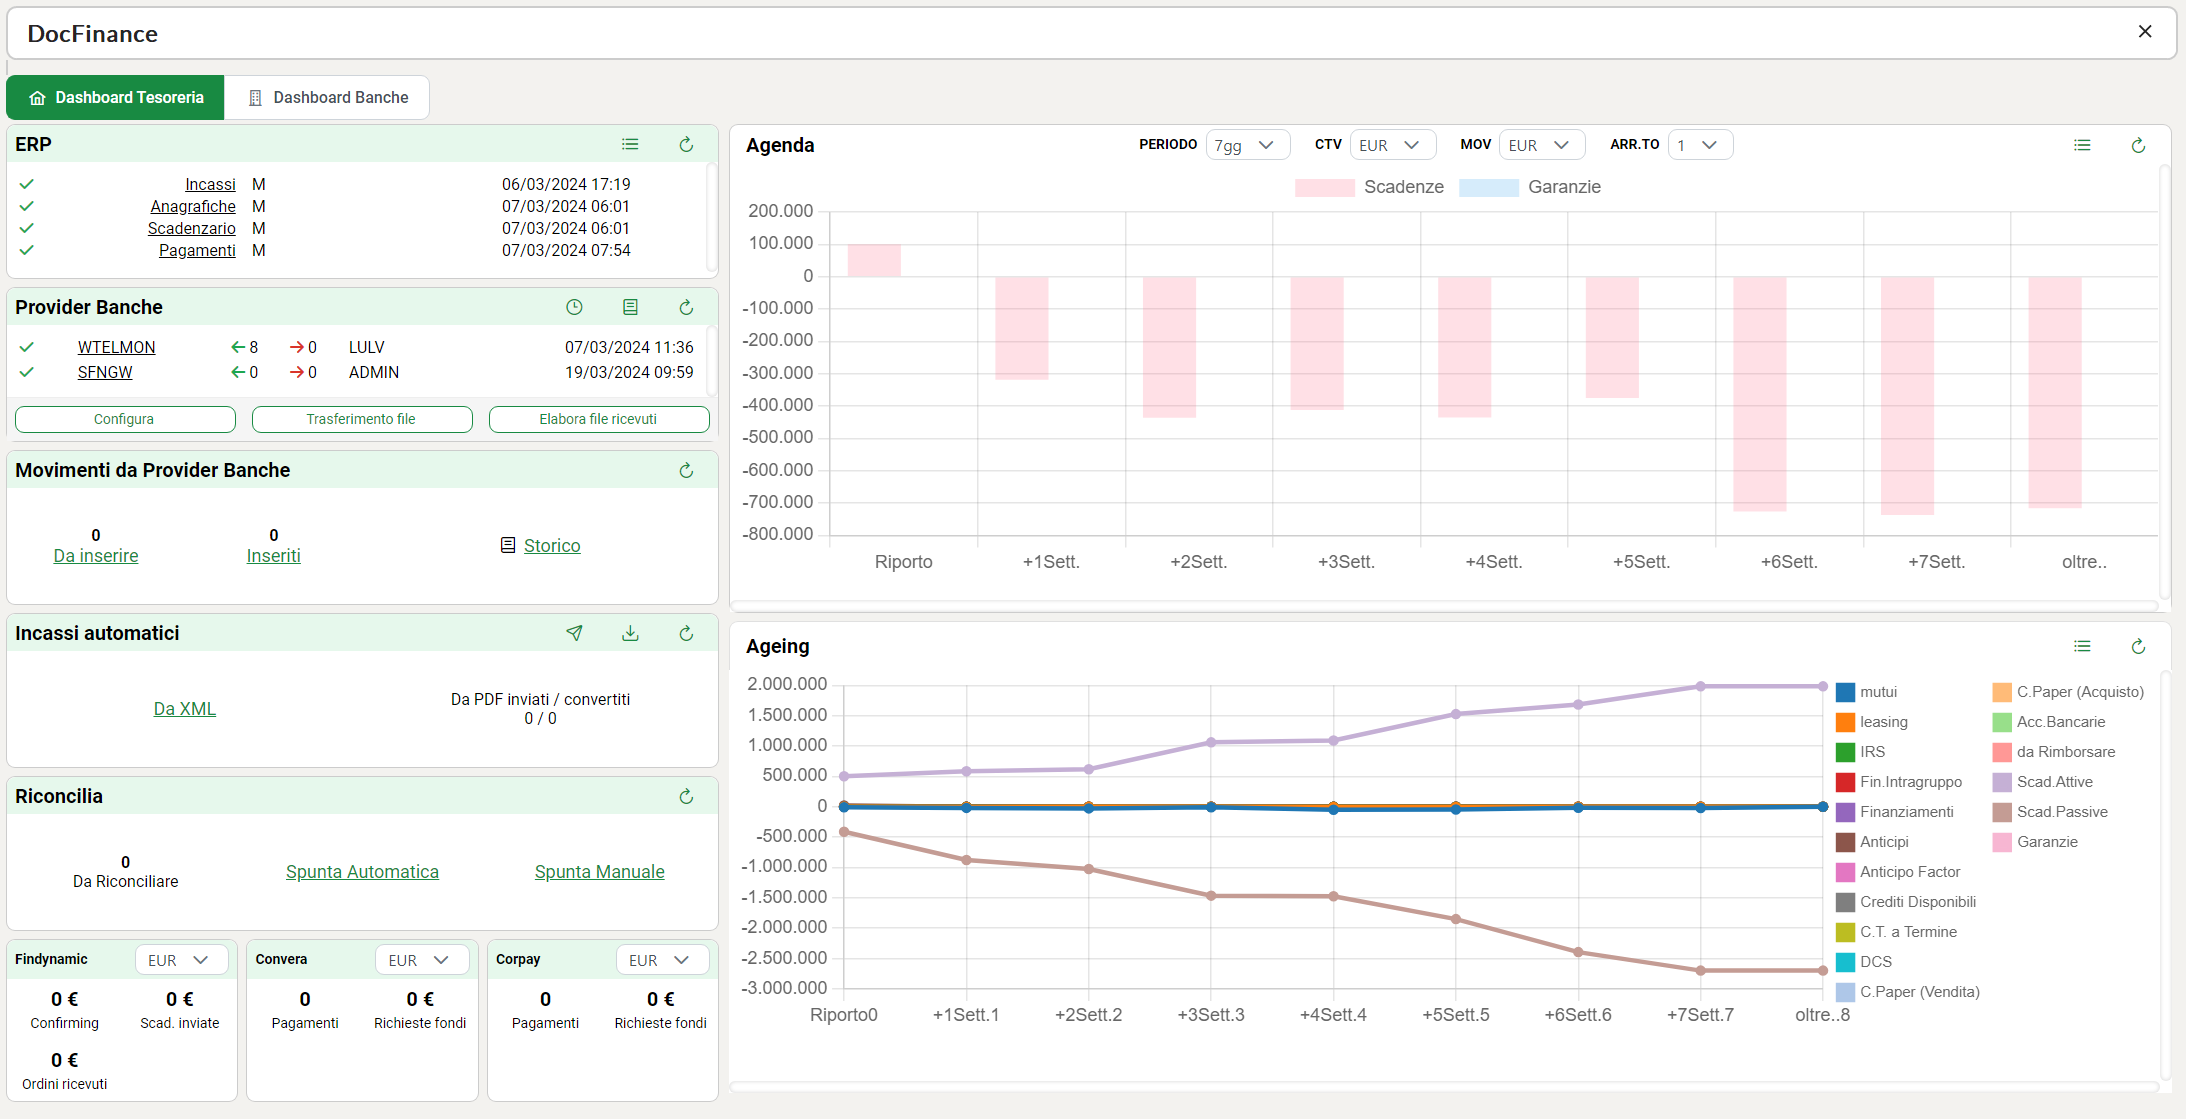Click the send icon in Incassi automatici
This screenshot has width=2186, height=1119.
574,633
